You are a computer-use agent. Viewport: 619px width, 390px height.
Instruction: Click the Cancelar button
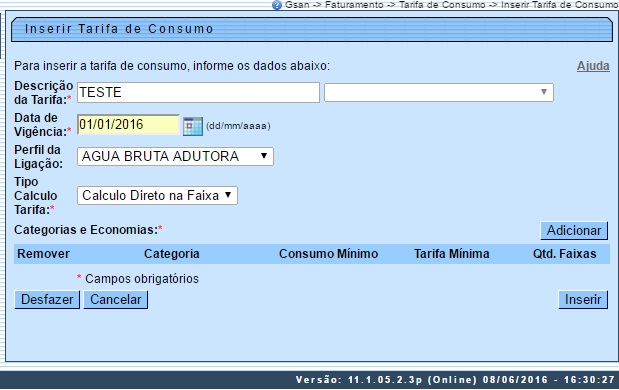coord(116,300)
